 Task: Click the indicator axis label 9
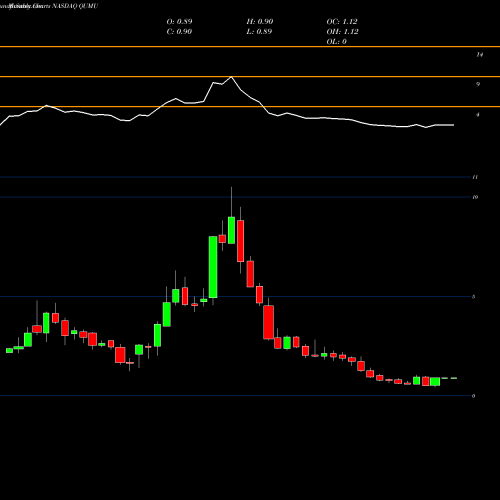pyautogui.click(x=478, y=85)
